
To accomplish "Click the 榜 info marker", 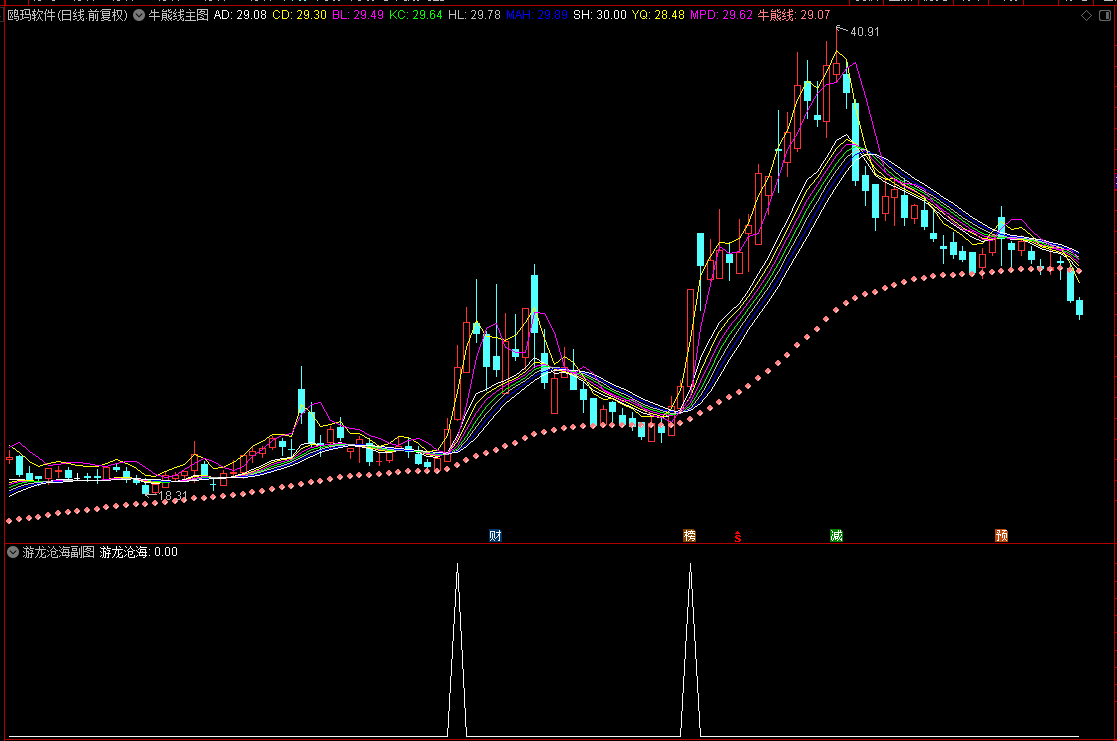I will click(x=689, y=535).
